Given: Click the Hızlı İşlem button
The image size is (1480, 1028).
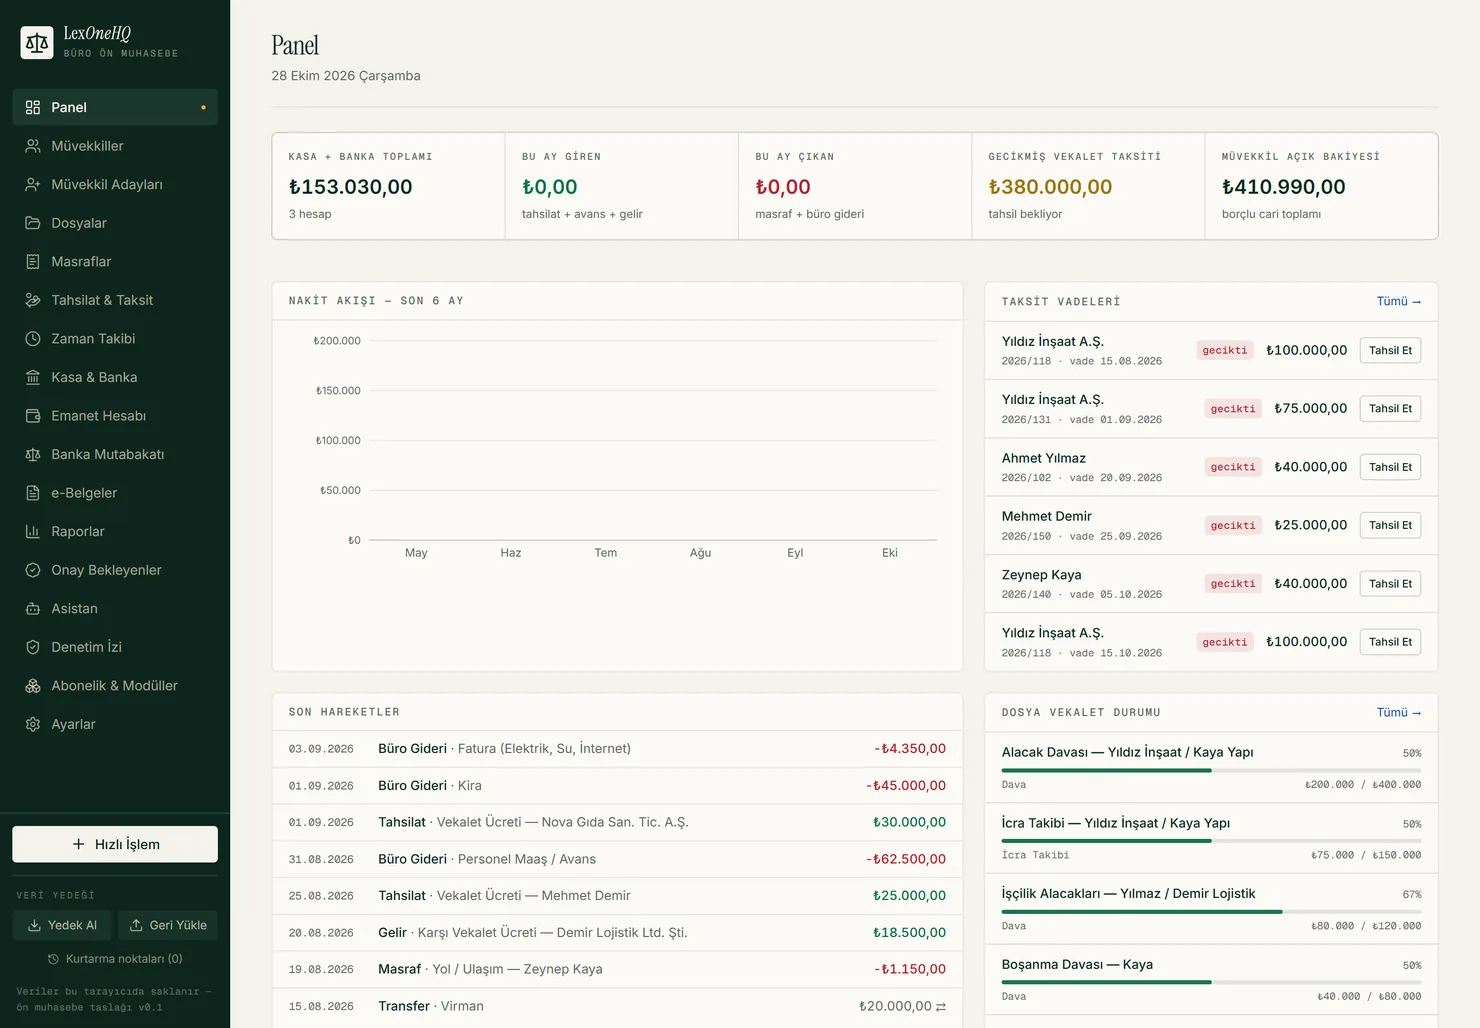Looking at the screenshot, I should click(x=115, y=844).
